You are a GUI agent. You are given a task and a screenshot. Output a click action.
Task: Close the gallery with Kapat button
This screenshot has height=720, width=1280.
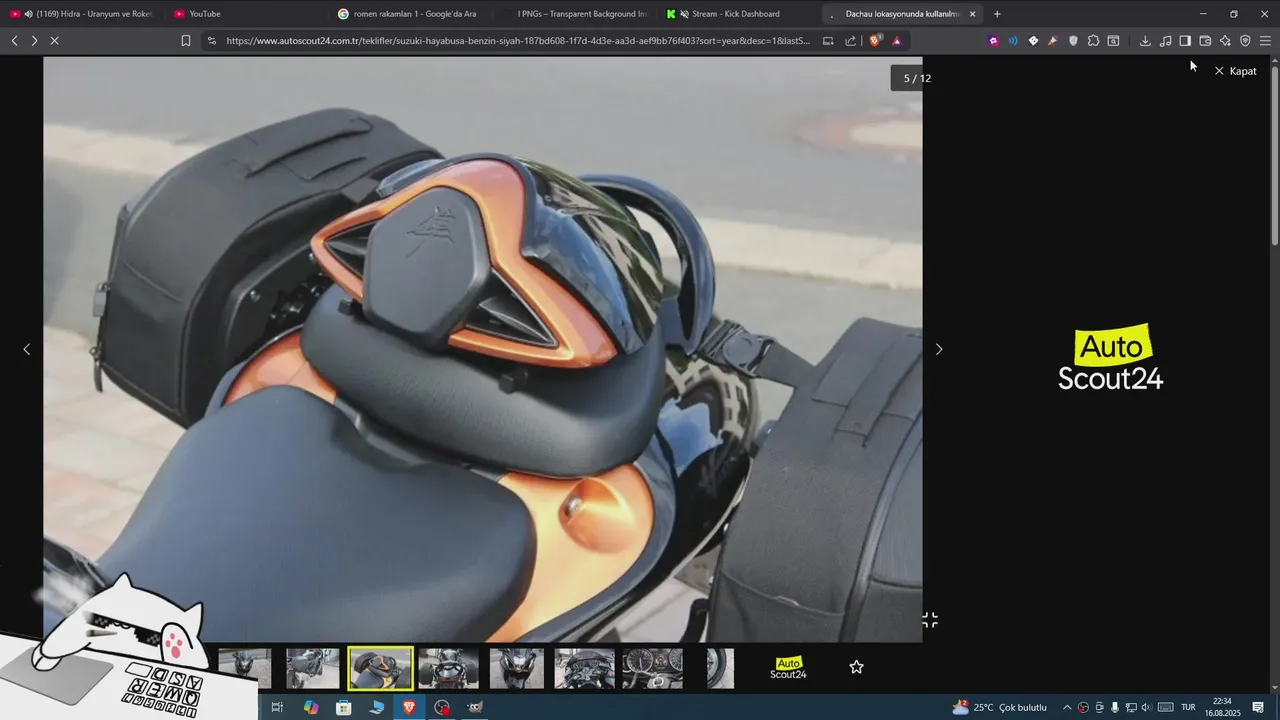coord(1235,71)
